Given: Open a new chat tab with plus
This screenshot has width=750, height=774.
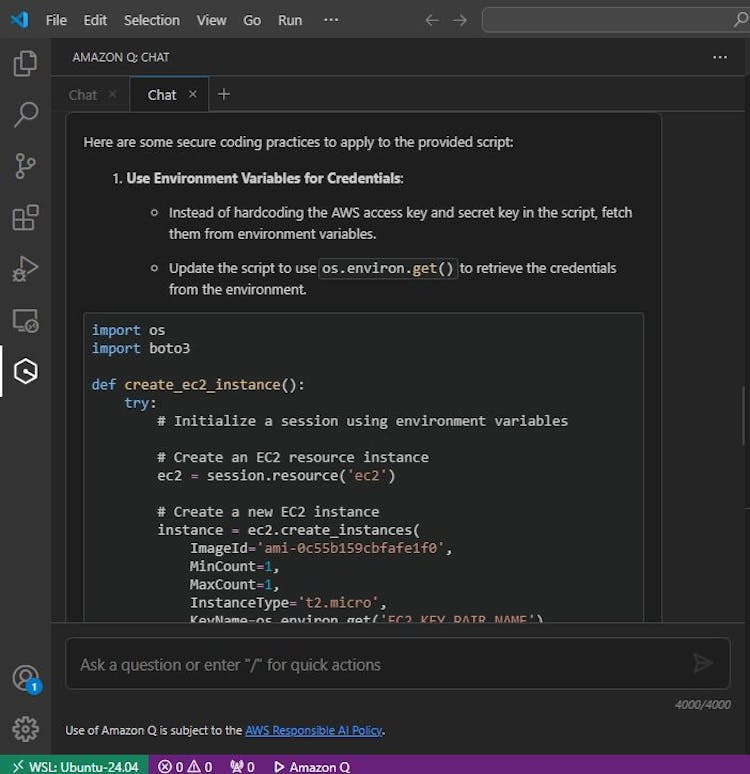Looking at the screenshot, I should (224, 94).
